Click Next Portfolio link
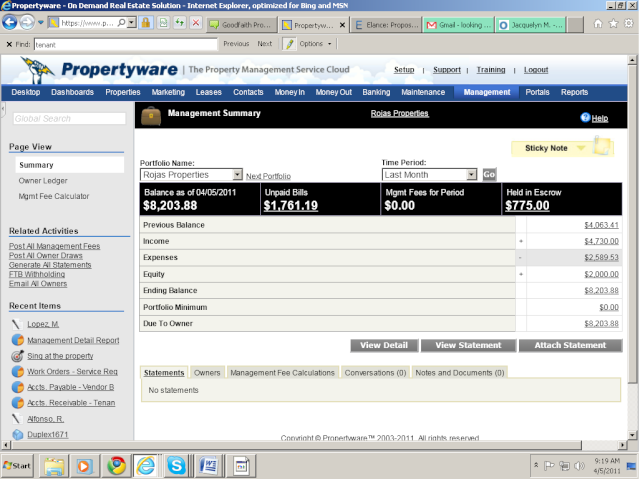 click(268, 176)
